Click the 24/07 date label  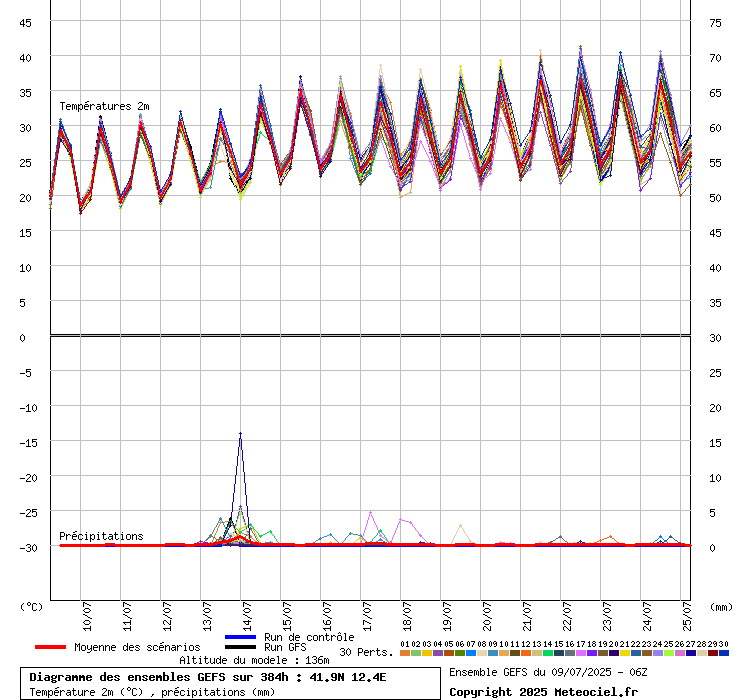point(647,616)
